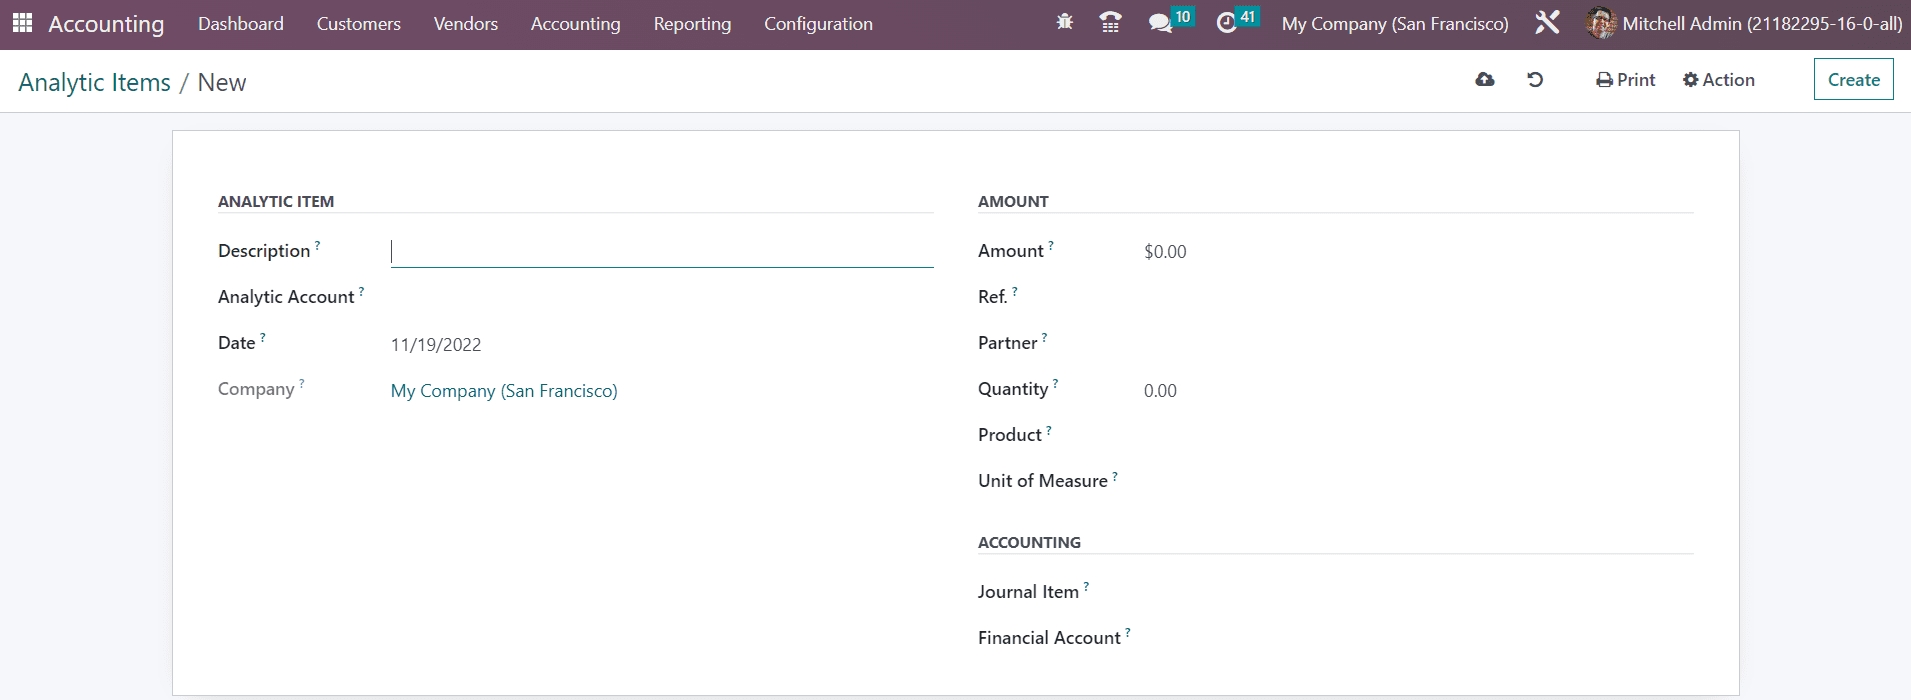Open the VoIP phone icon
The image size is (1911, 700).
coord(1110,22)
